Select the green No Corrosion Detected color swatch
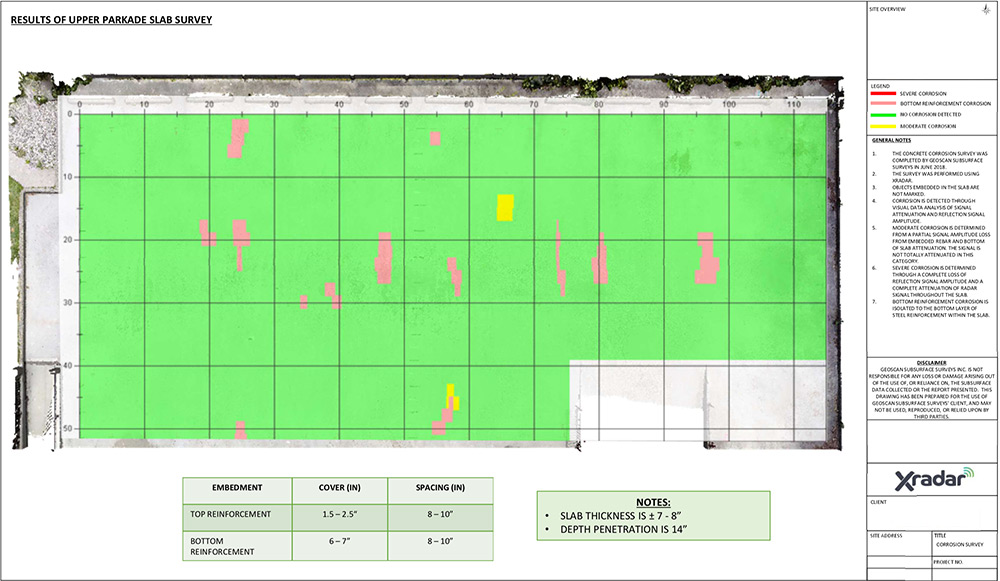 tap(883, 114)
